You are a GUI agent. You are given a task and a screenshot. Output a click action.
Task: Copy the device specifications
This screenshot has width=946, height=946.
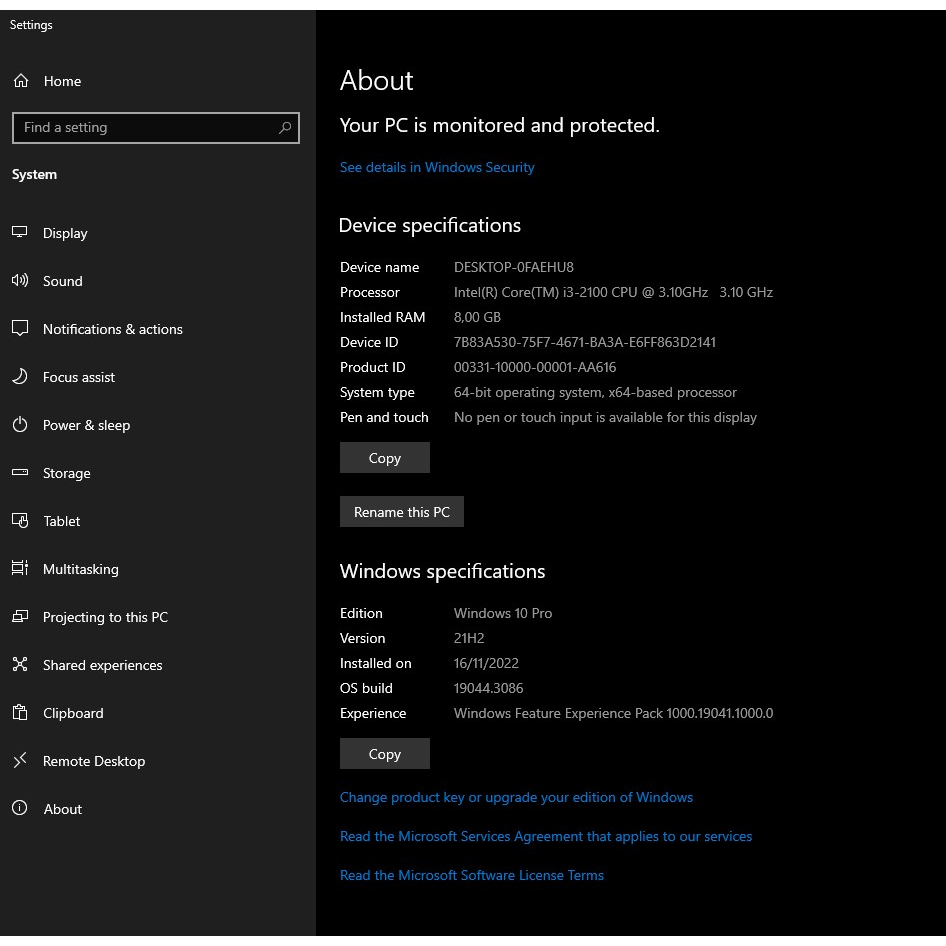(384, 458)
